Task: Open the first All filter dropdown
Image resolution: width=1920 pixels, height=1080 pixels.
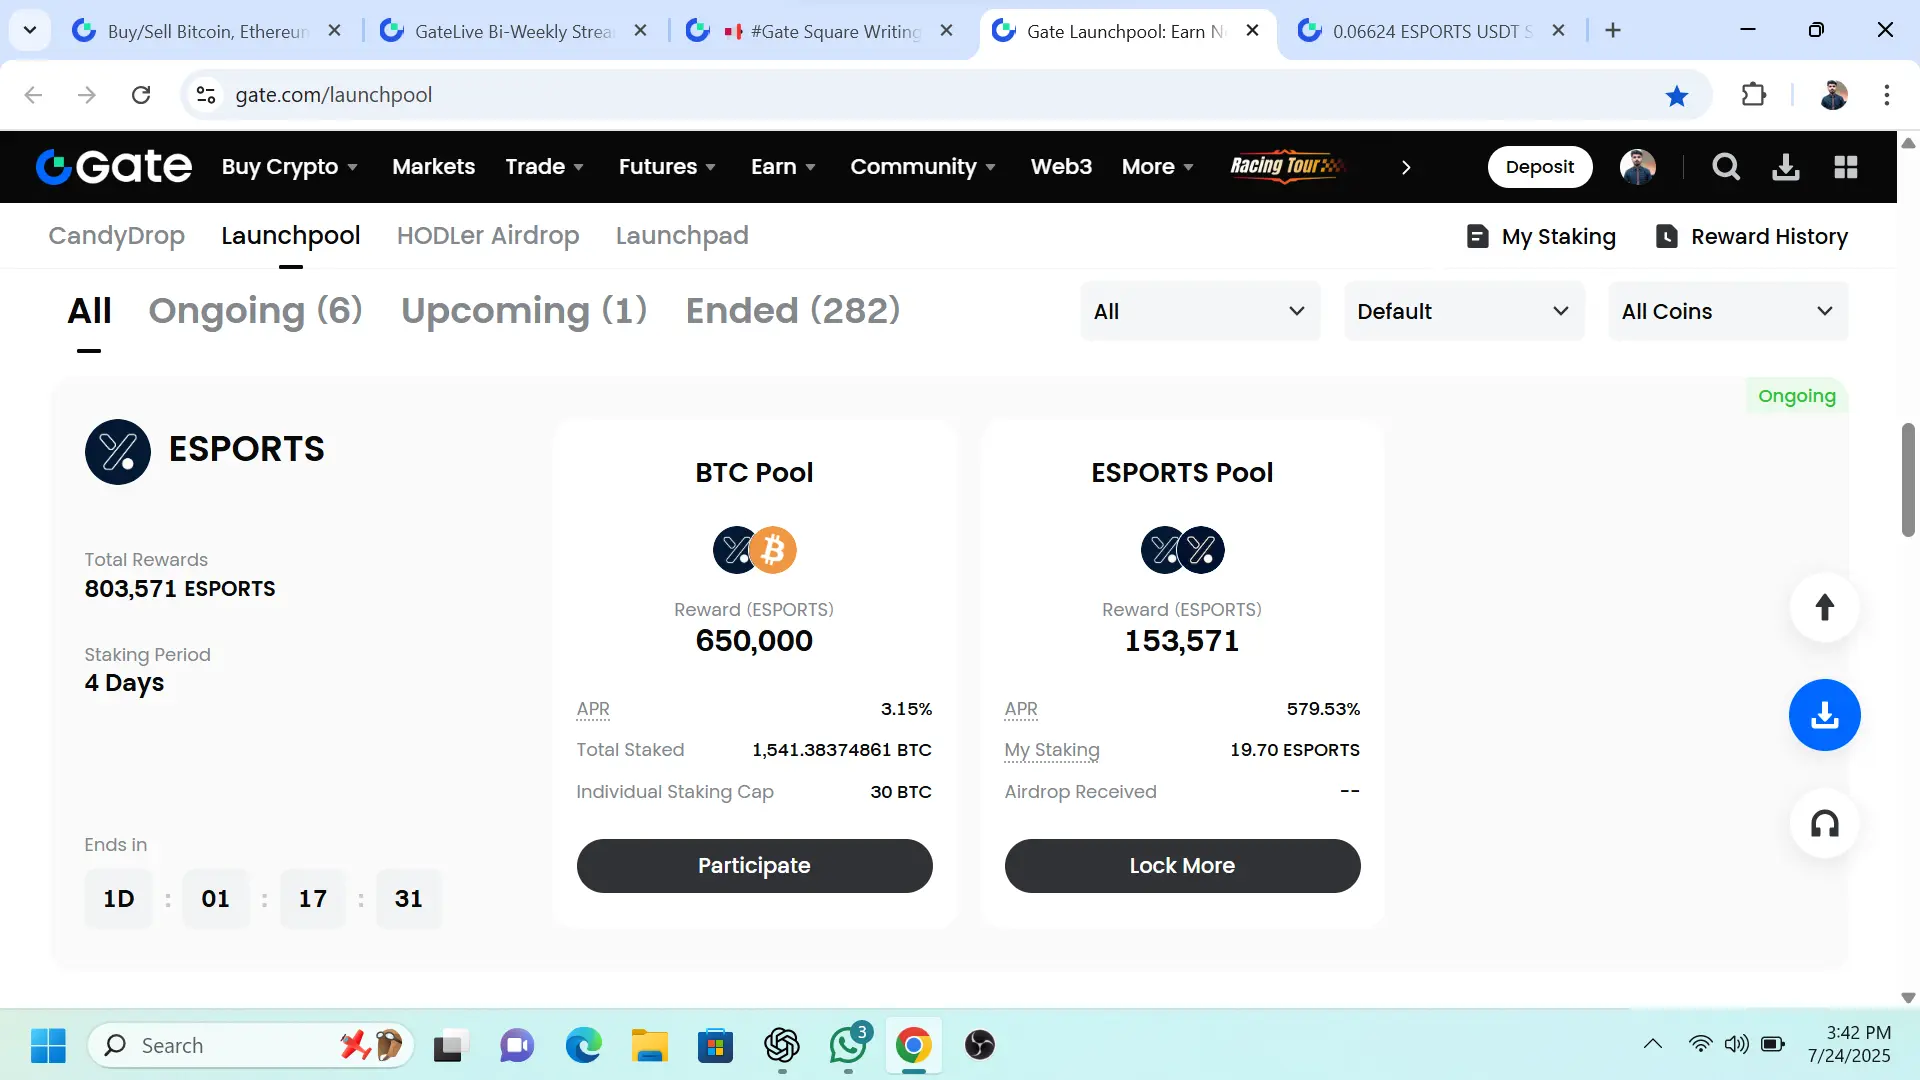Action: pos(1200,312)
